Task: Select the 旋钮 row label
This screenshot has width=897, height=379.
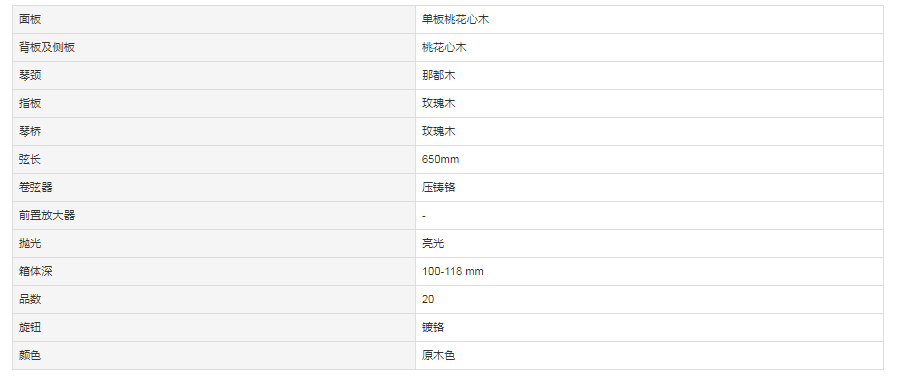Action: 30,328
